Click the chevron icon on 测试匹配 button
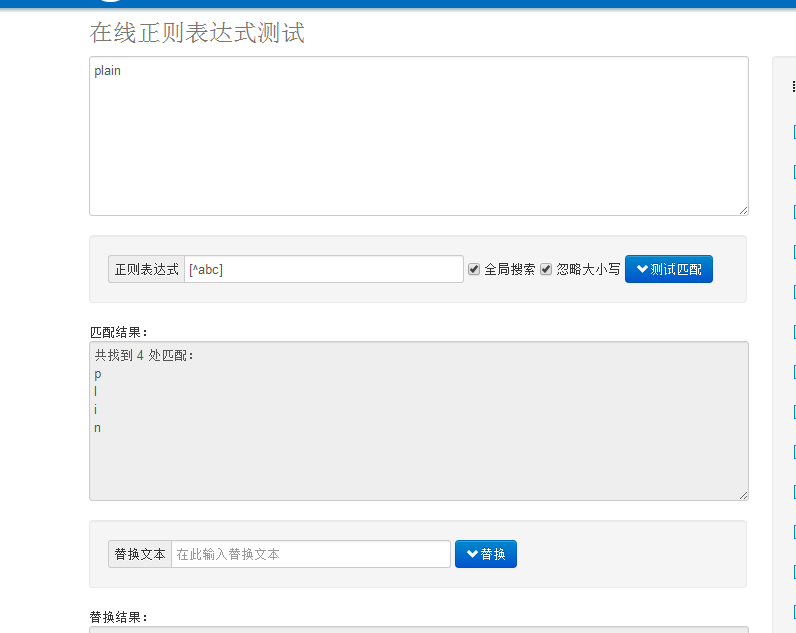Screen dimensions: 796x633 click(x=642, y=269)
